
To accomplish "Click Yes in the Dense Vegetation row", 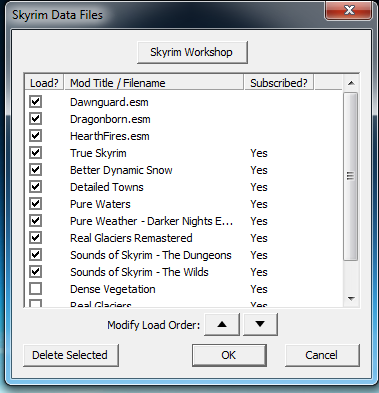I will [x=259, y=289].
